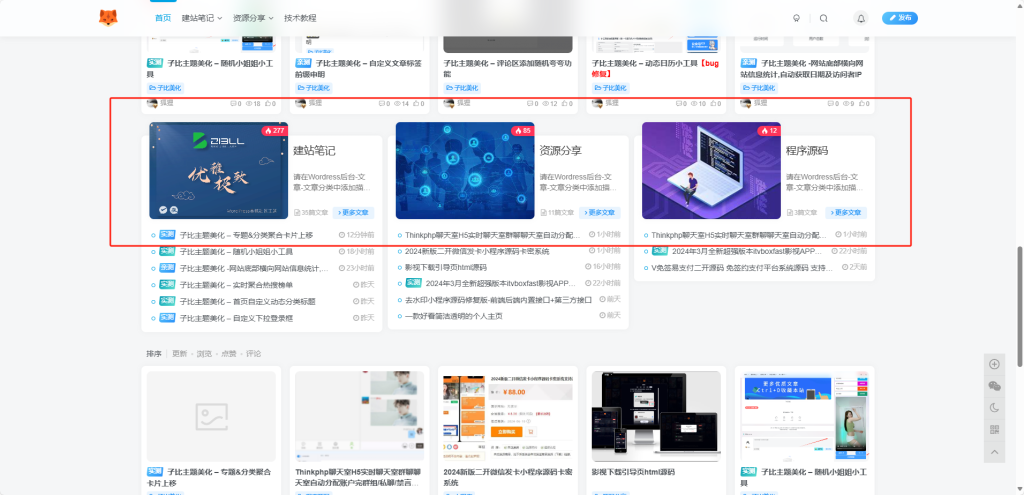
Task: Open the 程序源码 category heading
Action: (x=807, y=151)
